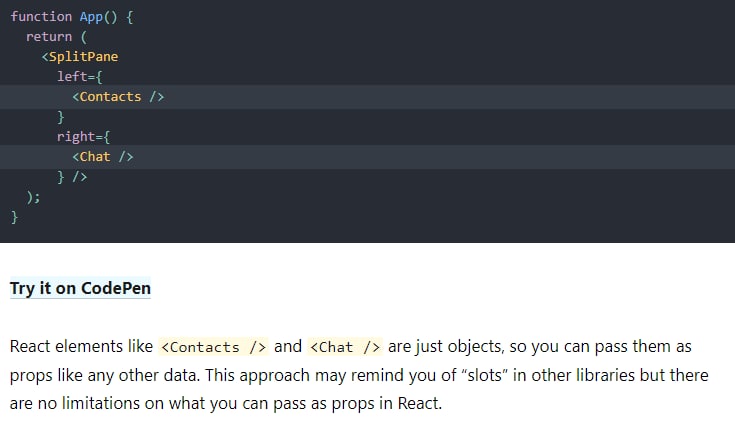Click the final closing brace of code
The image size is (735, 437).
14,216
